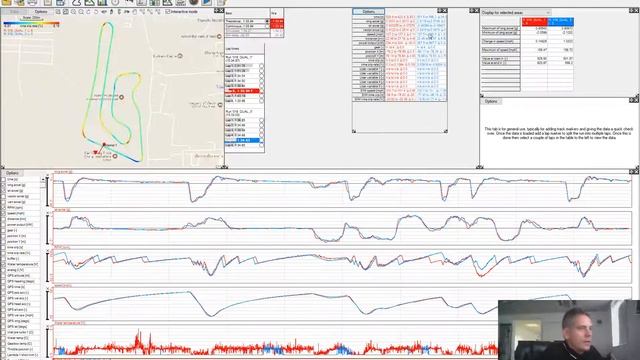Open the 'Display for selected areas' dropdown
Viewport: 640px width, 360px height.
[x=516, y=13]
